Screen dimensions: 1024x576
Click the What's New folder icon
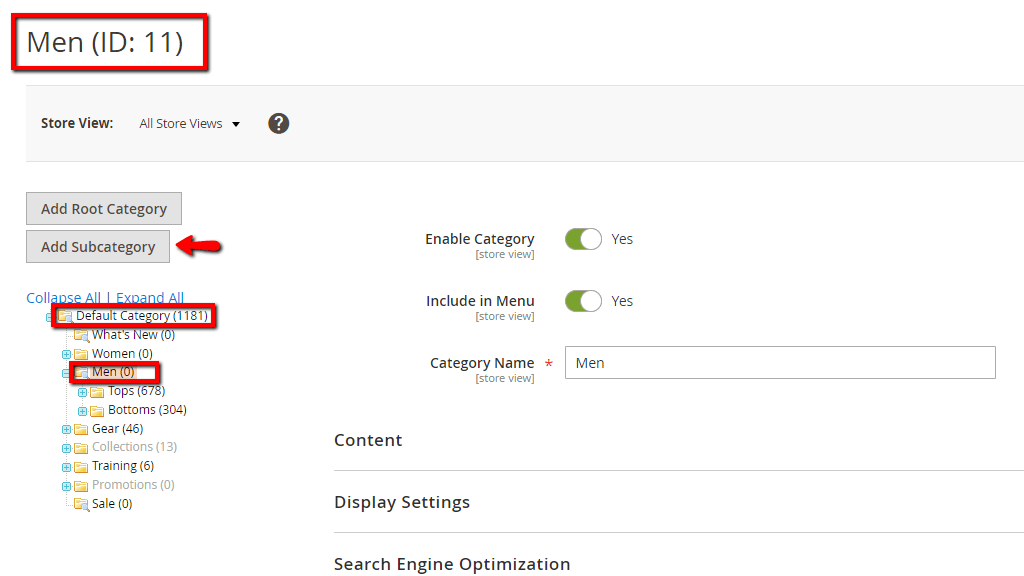81,335
